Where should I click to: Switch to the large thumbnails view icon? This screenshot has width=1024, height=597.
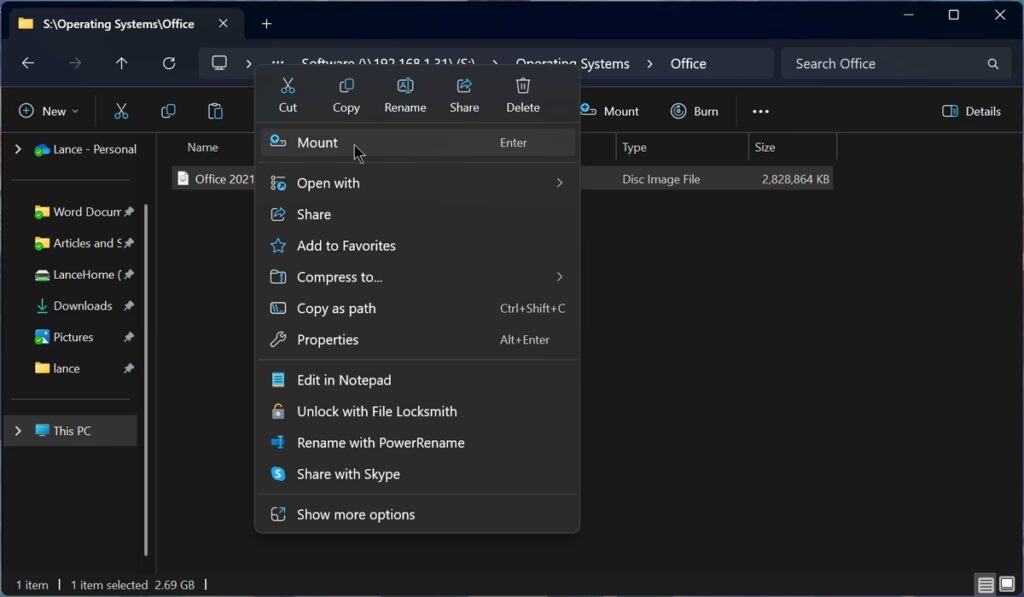[1007, 585]
